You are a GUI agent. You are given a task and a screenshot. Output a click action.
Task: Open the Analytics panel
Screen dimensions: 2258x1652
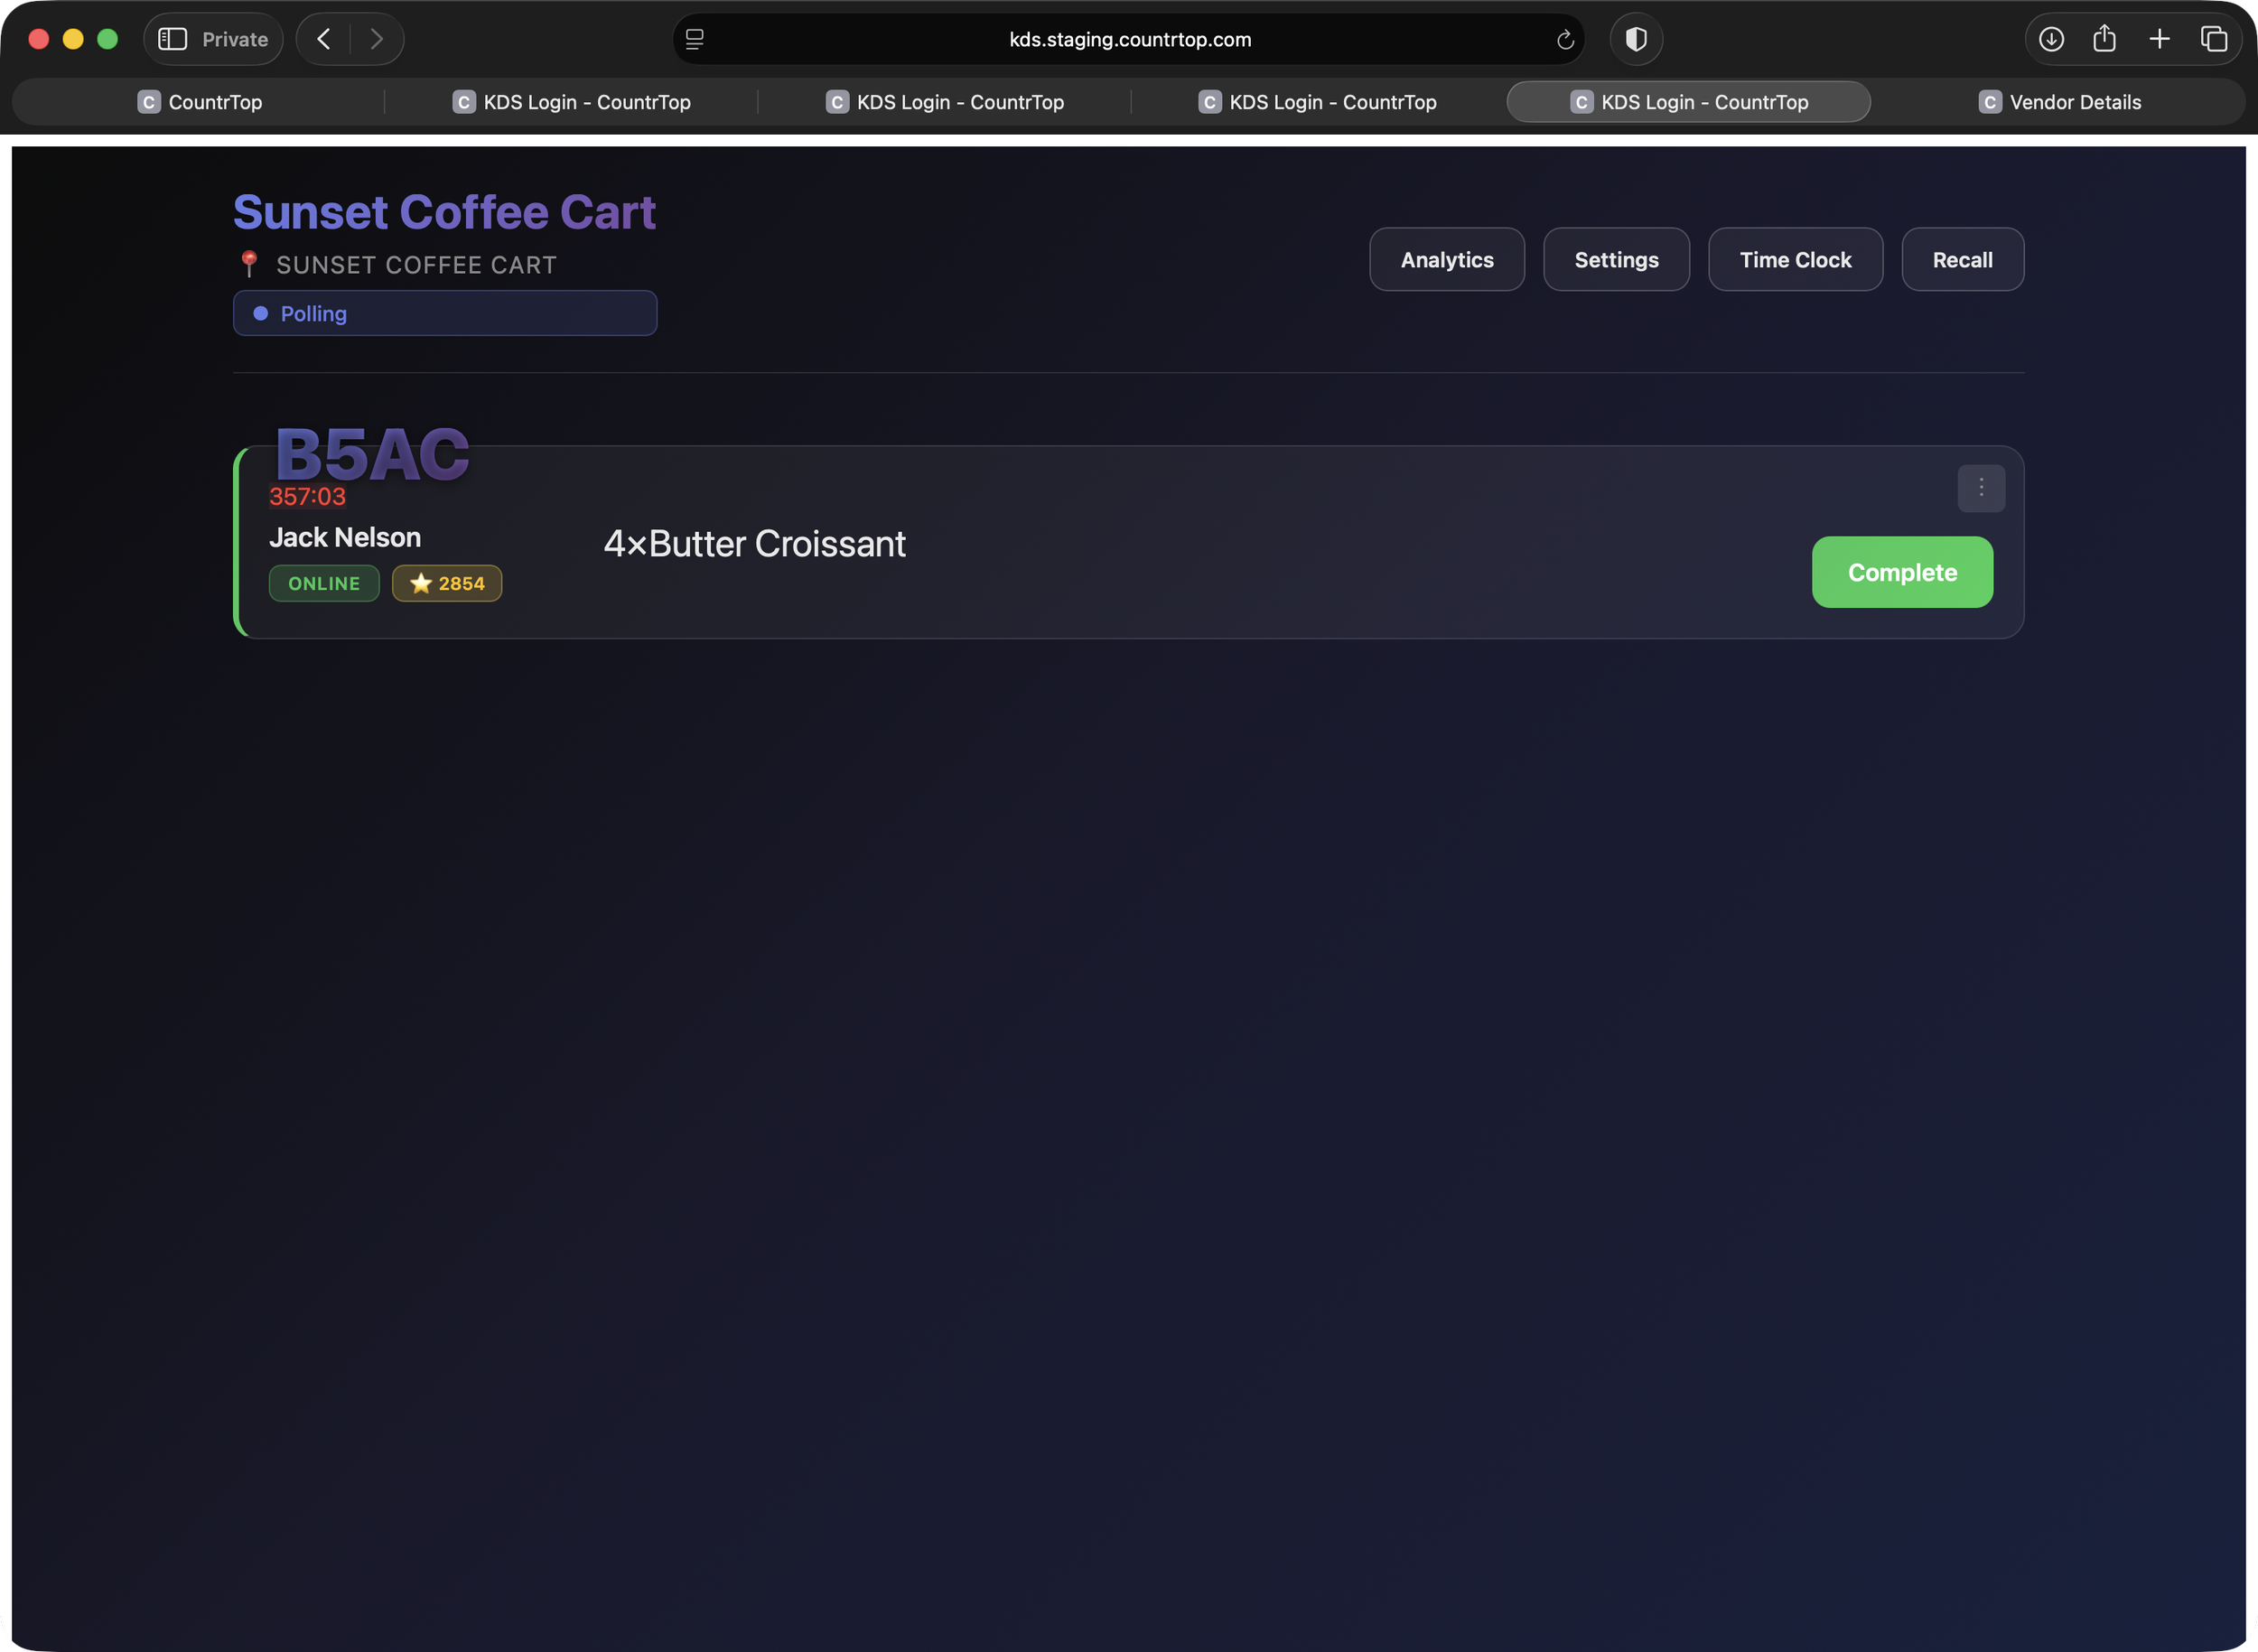tap(1446, 259)
